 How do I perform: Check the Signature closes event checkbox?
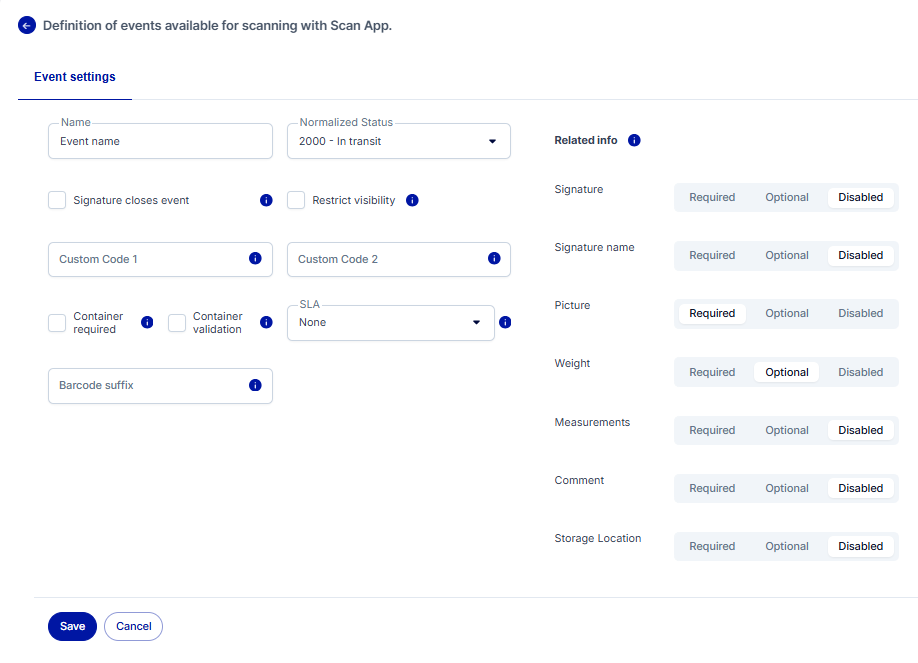[57, 200]
